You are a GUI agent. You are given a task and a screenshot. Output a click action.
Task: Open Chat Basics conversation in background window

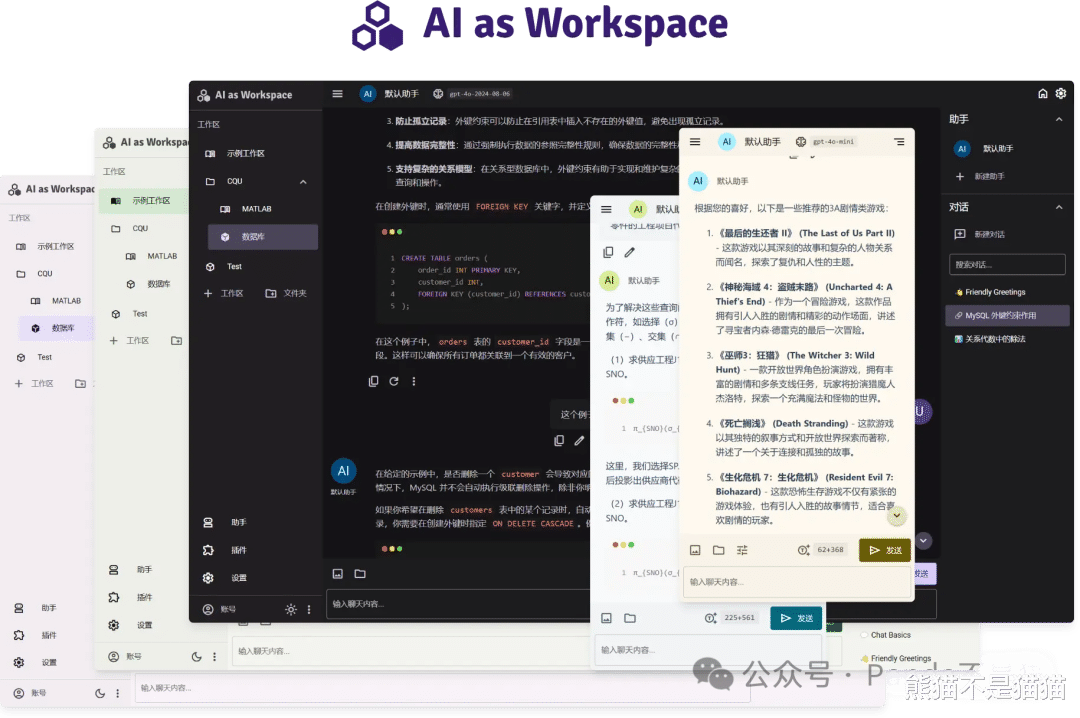click(x=891, y=635)
